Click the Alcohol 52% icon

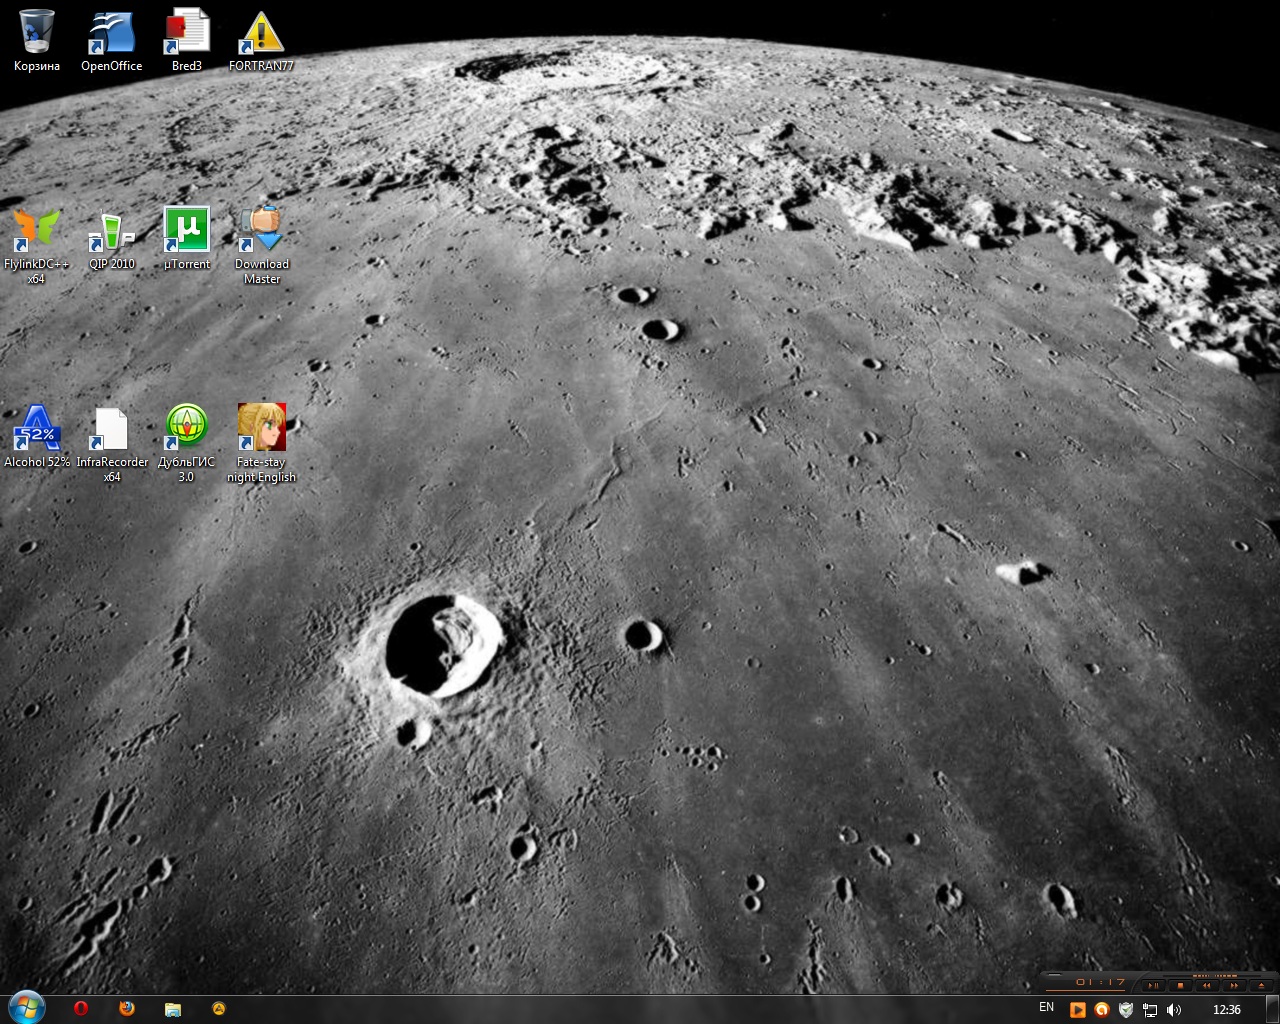click(x=36, y=429)
